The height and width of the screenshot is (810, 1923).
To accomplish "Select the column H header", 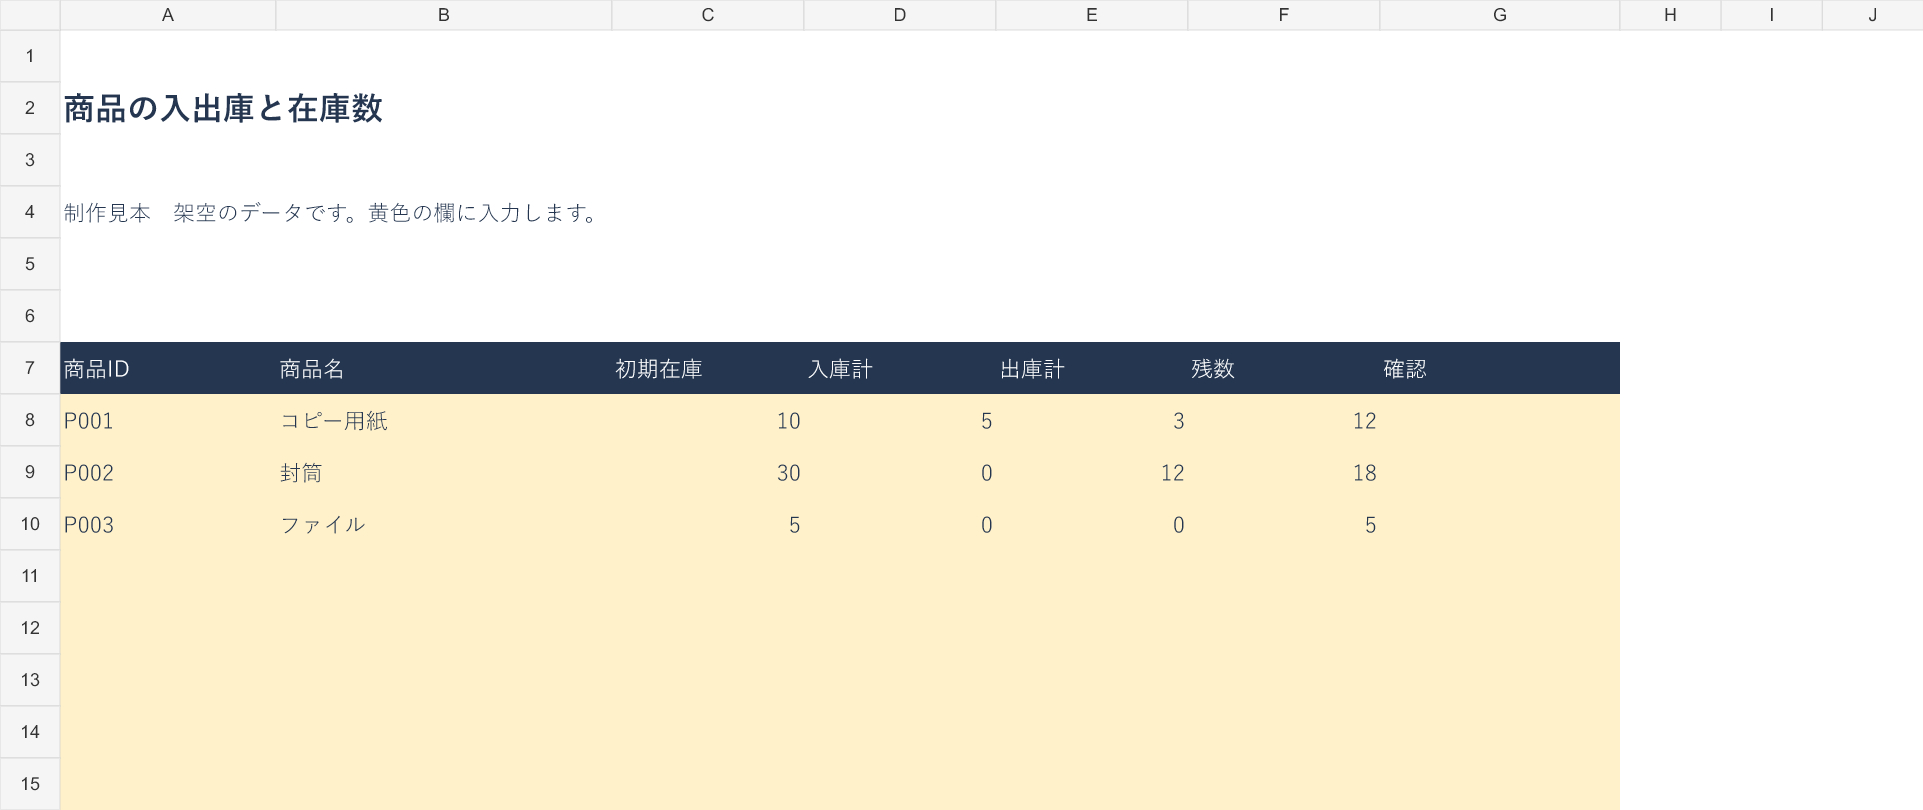I will 1670,15.
